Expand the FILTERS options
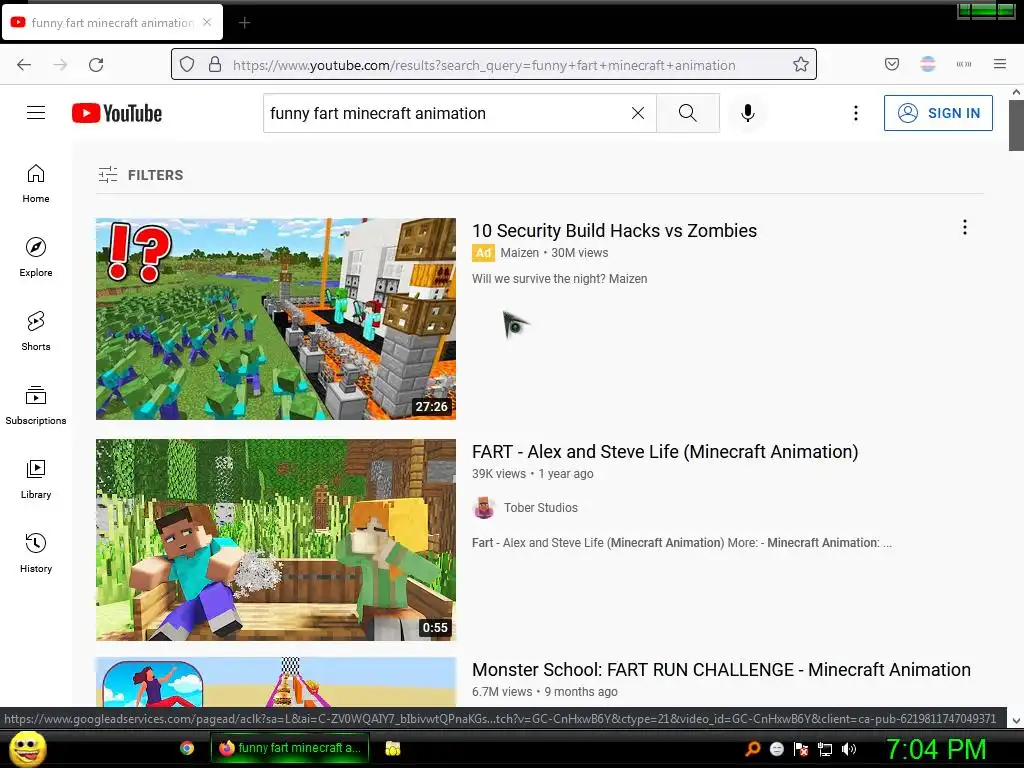Viewport: 1024px width, 768px height. click(141, 175)
